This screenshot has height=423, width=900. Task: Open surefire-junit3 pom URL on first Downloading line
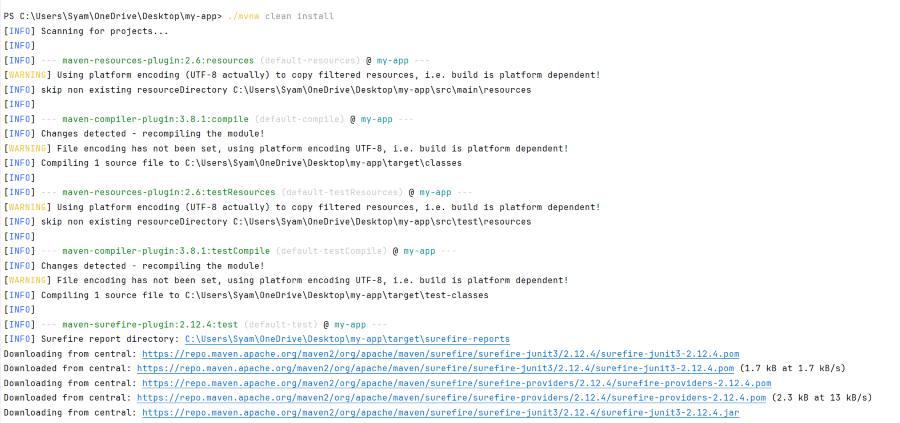[x=440, y=354]
